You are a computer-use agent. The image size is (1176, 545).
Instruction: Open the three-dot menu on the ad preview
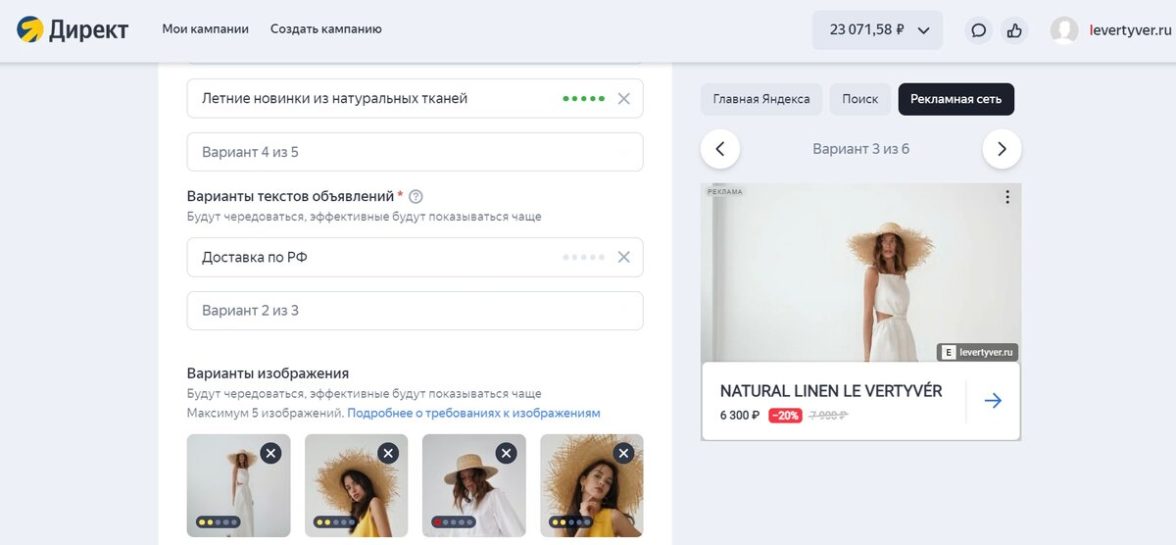click(x=1007, y=197)
